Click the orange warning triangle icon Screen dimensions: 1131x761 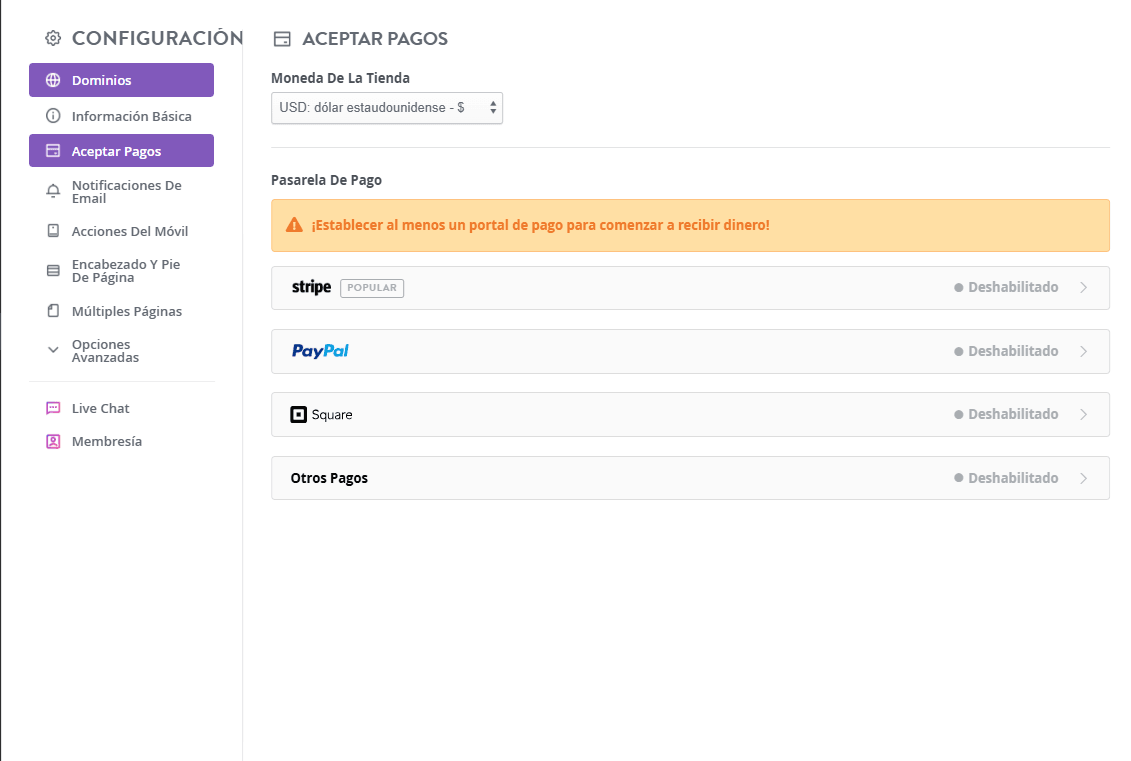click(x=294, y=225)
